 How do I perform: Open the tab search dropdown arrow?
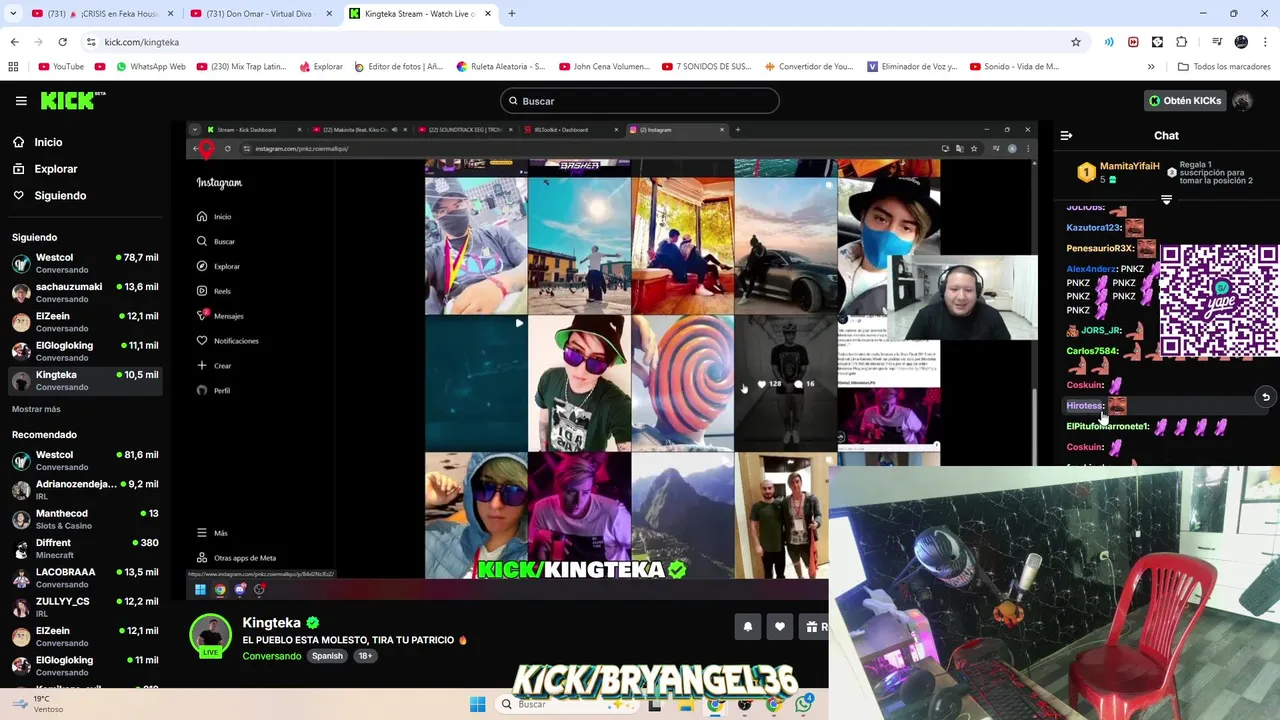point(13,14)
